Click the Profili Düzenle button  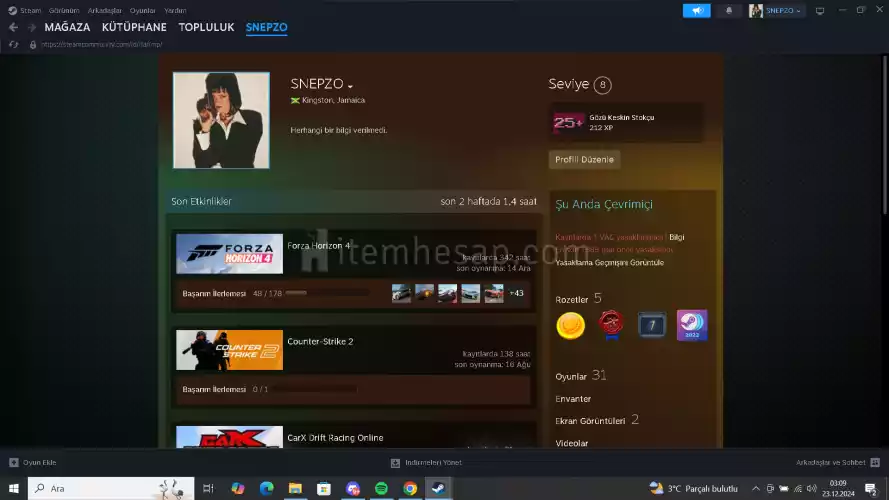585,160
